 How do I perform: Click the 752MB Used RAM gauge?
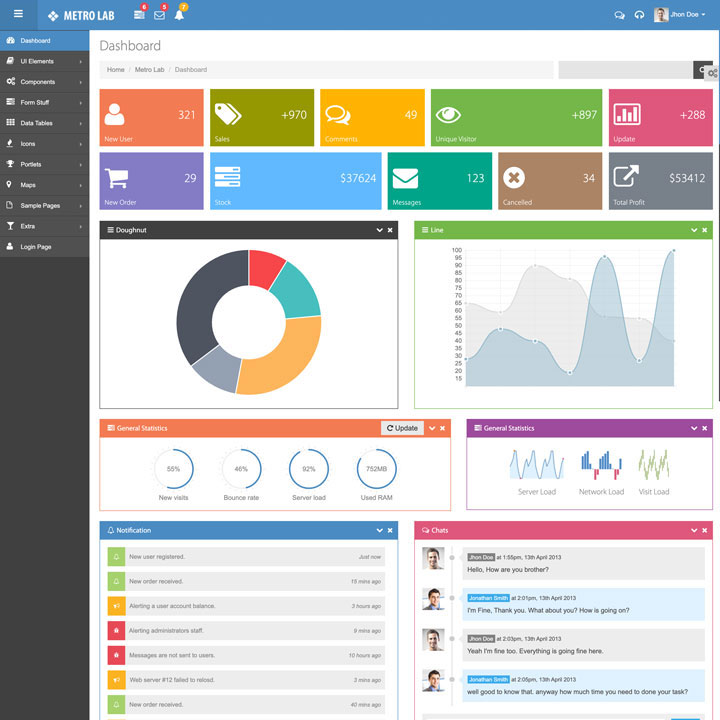coord(377,469)
